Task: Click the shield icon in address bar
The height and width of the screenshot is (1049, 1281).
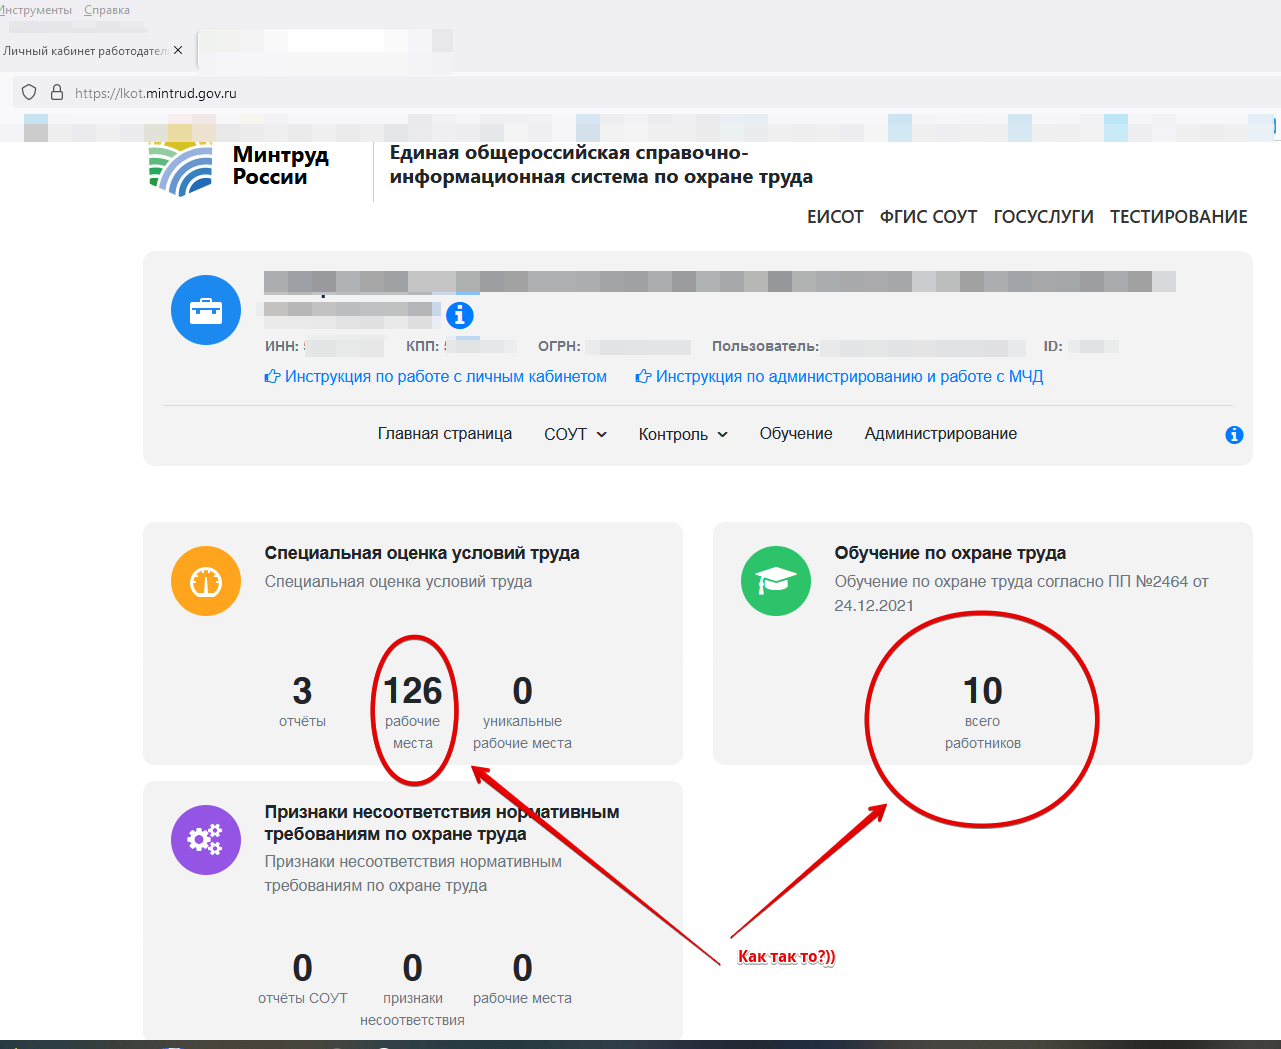Action: (x=29, y=93)
